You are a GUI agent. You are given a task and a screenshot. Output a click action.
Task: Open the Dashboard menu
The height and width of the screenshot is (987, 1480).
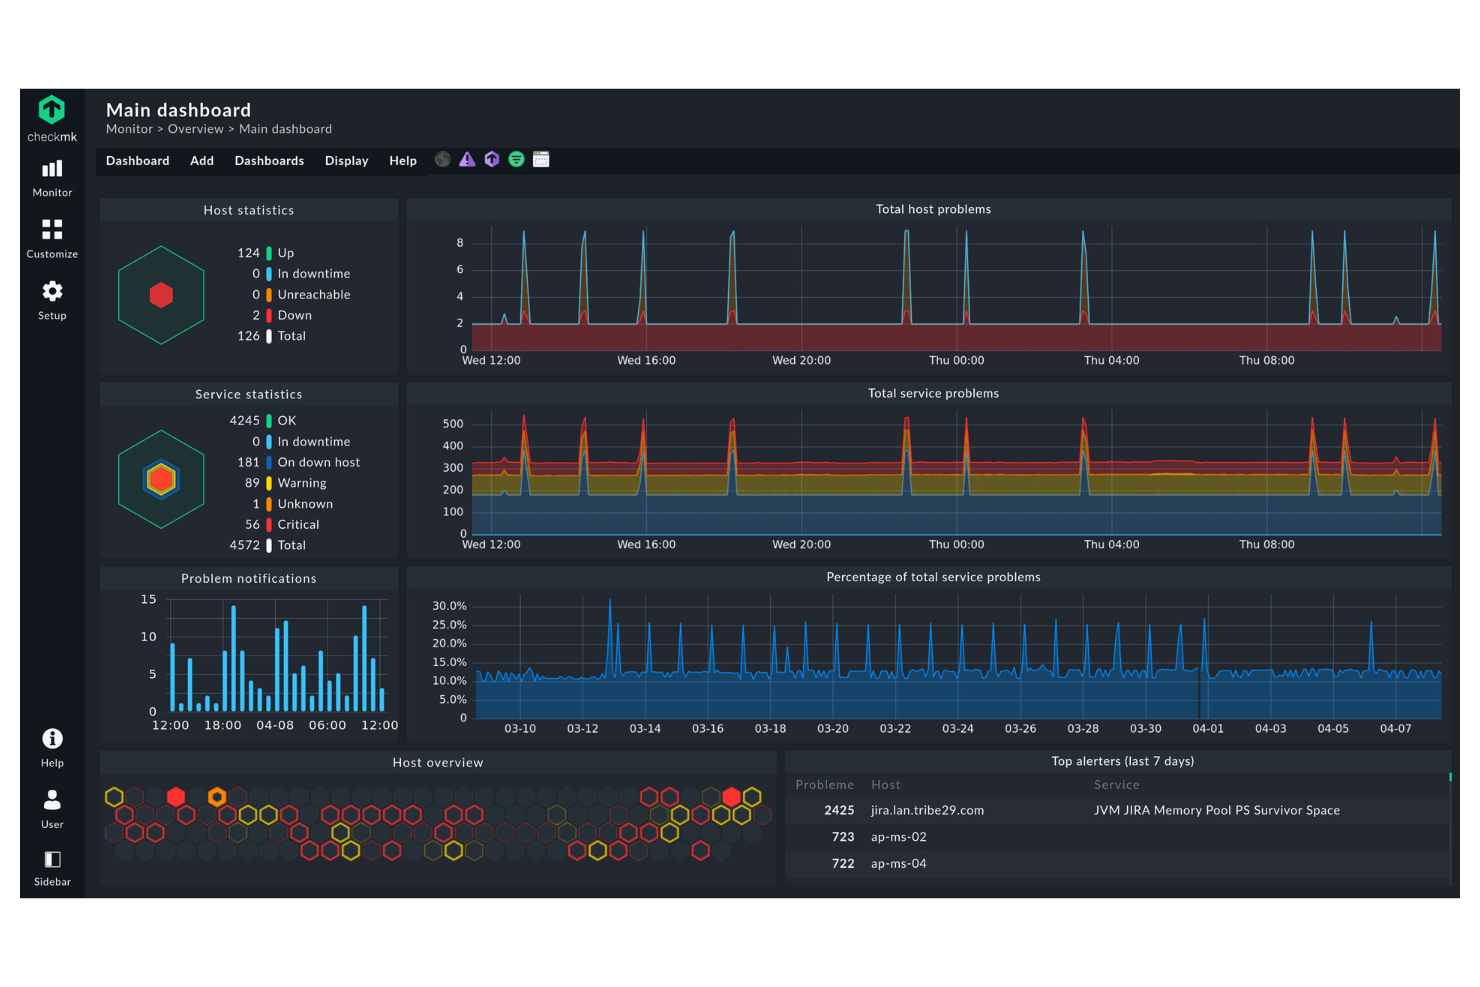point(137,160)
